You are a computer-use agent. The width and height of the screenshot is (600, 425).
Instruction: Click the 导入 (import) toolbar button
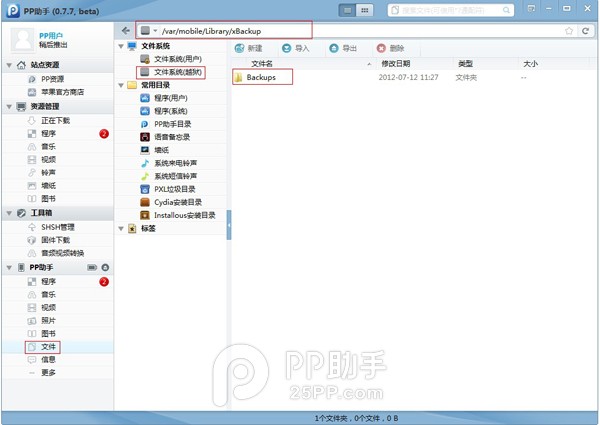click(295, 48)
